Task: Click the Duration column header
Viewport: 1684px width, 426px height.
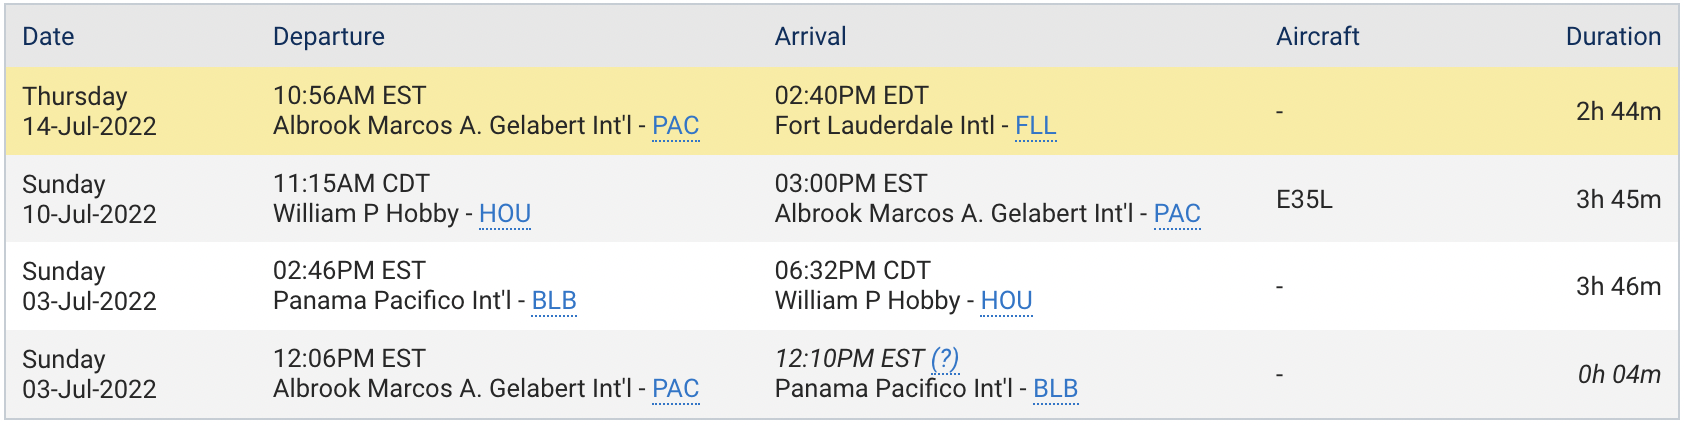Action: click(1613, 37)
